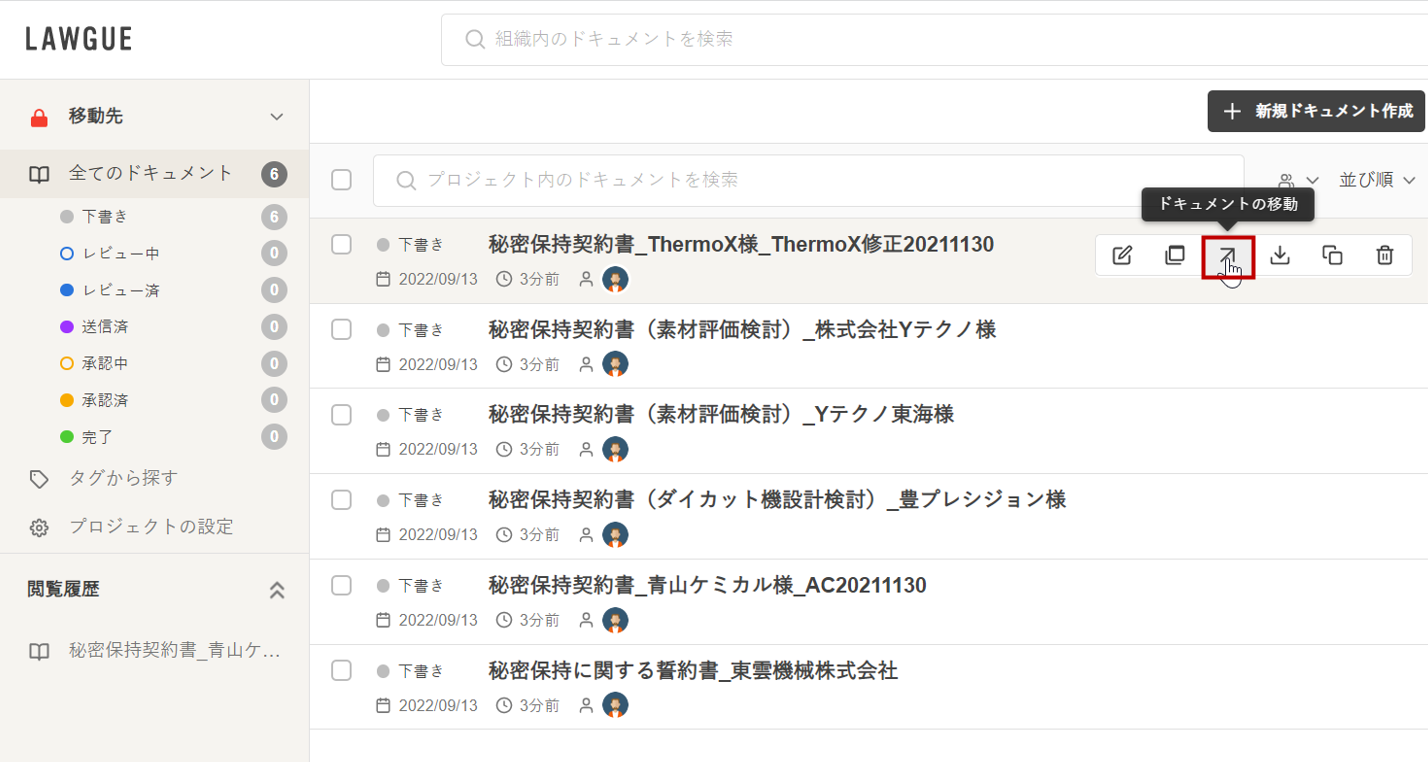
Task: Collapse the 閲覧履歴 history section
Action: point(277,590)
